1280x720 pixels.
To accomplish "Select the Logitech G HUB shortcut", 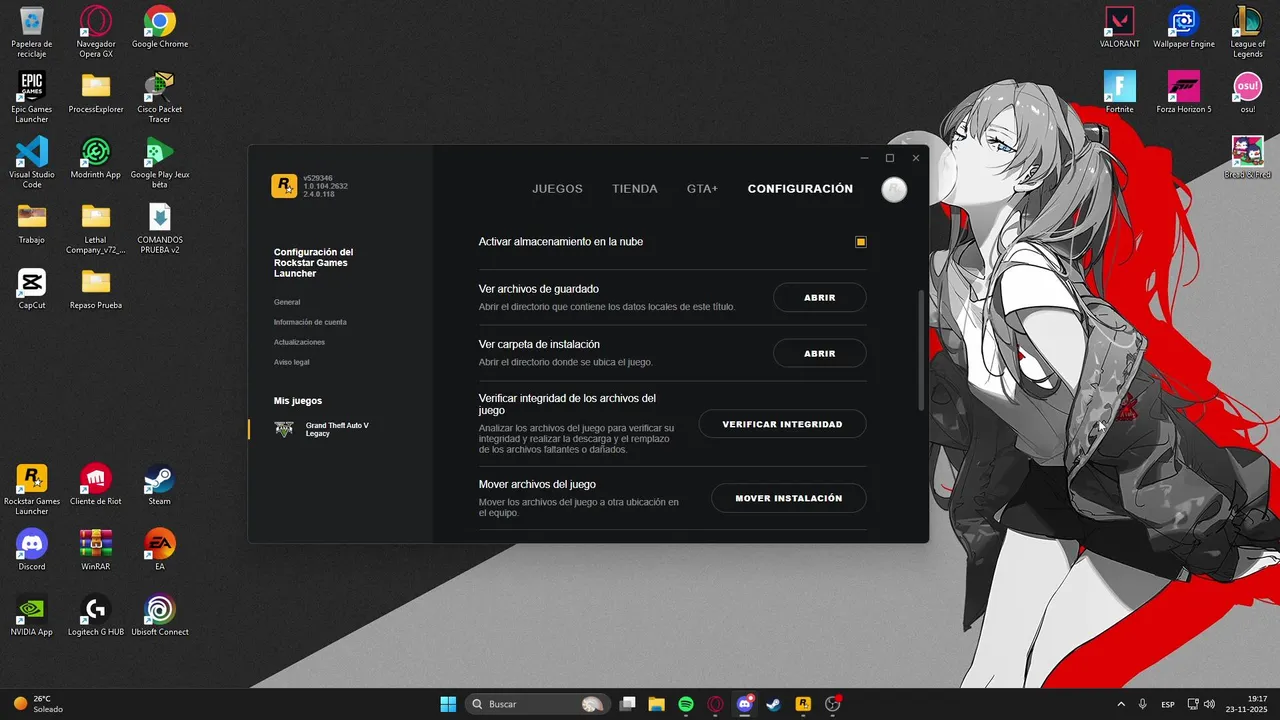I will (96, 615).
